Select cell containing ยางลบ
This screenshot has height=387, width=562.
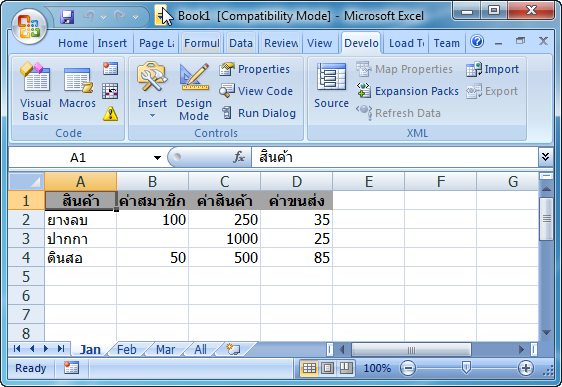click(x=81, y=220)
